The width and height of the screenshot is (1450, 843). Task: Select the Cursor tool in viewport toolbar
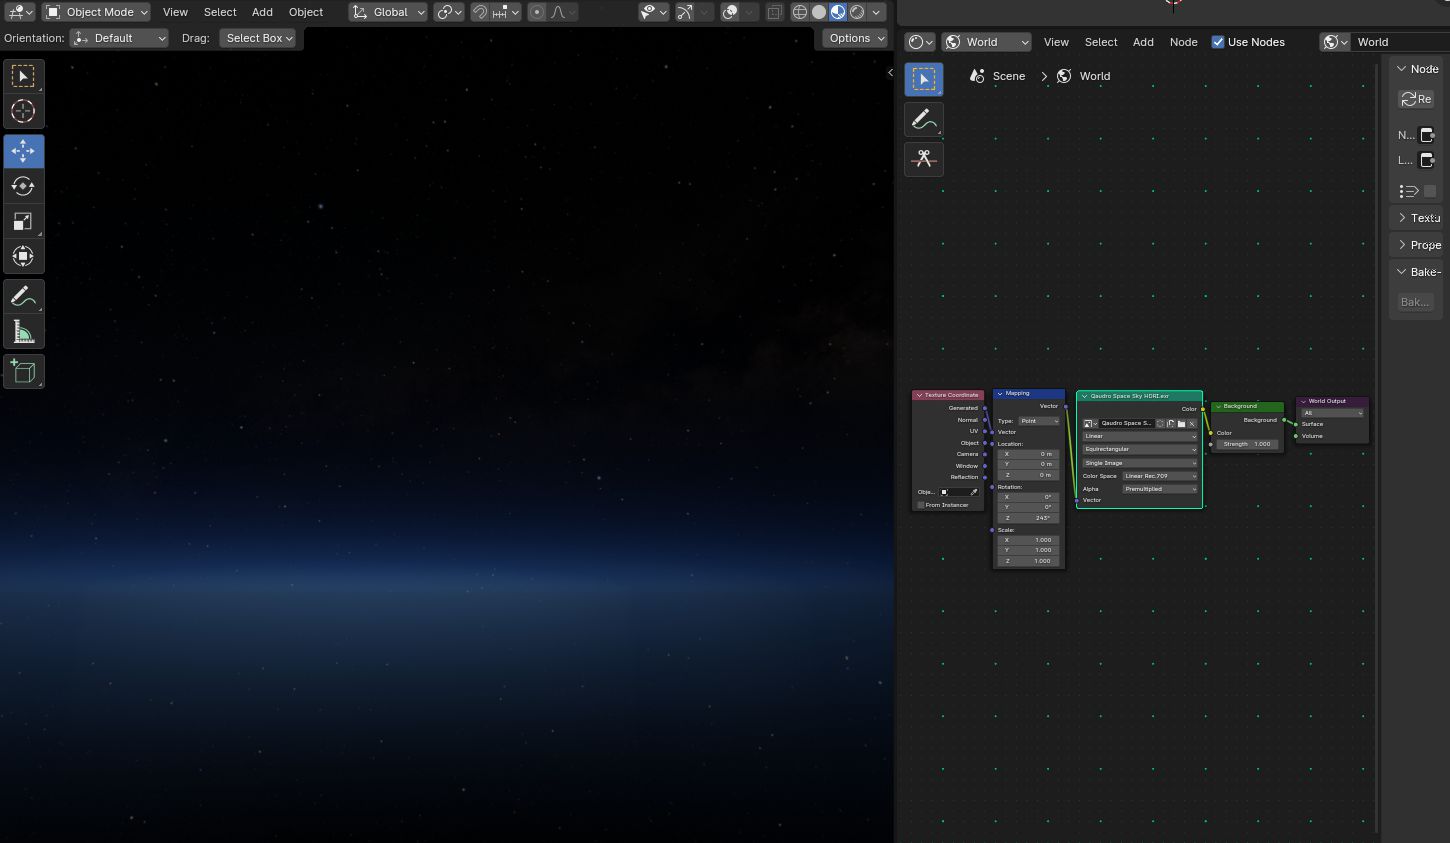tap(23, 111)
